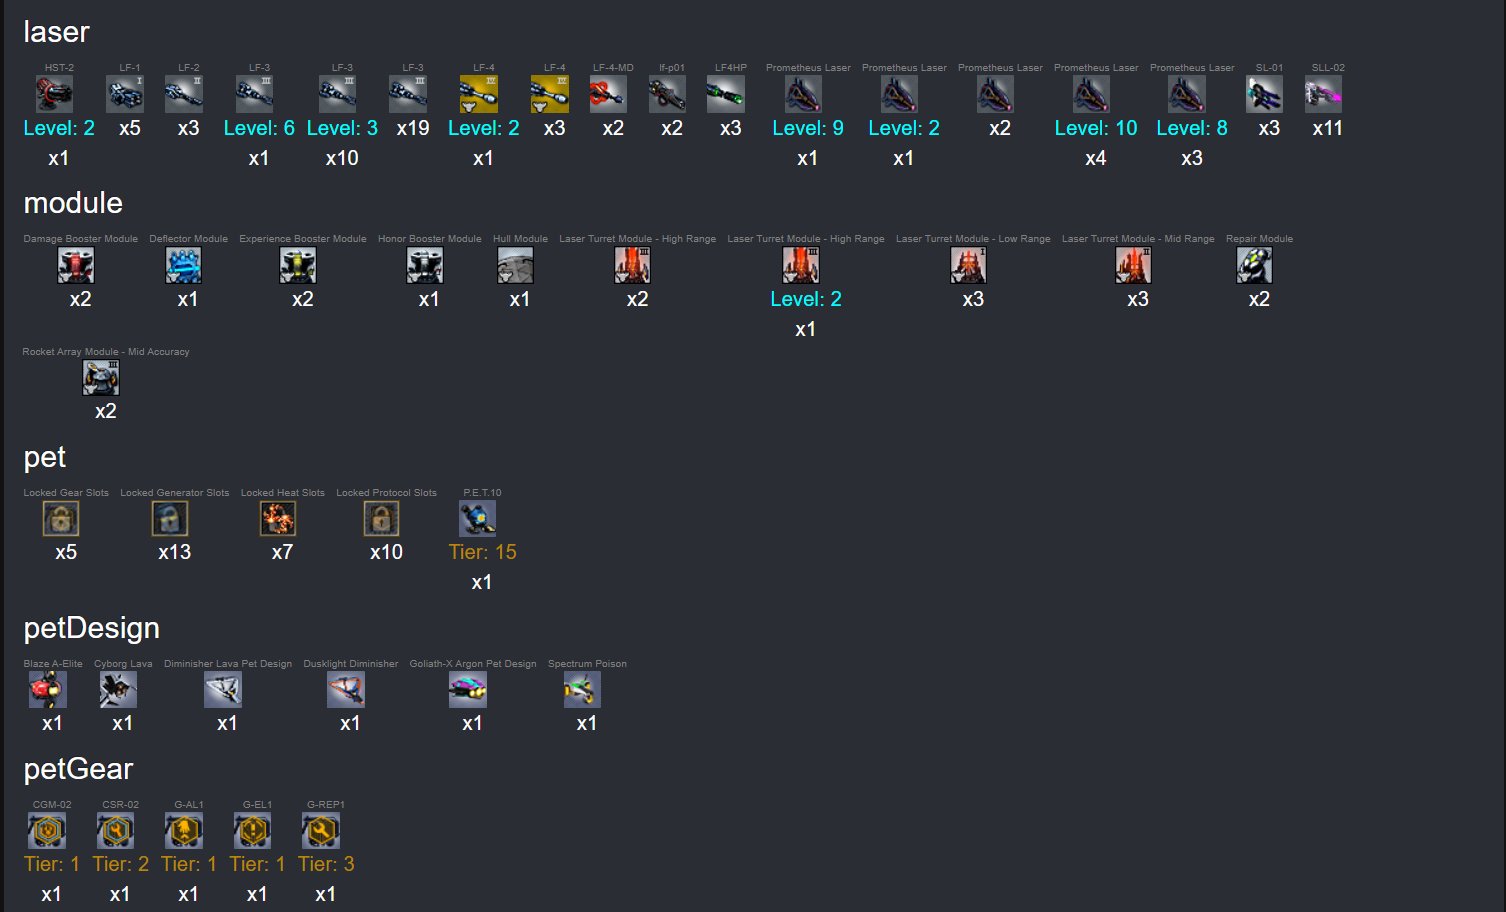
Task: Select the Damage Booster Module icon
Action: tap(76, 265)
